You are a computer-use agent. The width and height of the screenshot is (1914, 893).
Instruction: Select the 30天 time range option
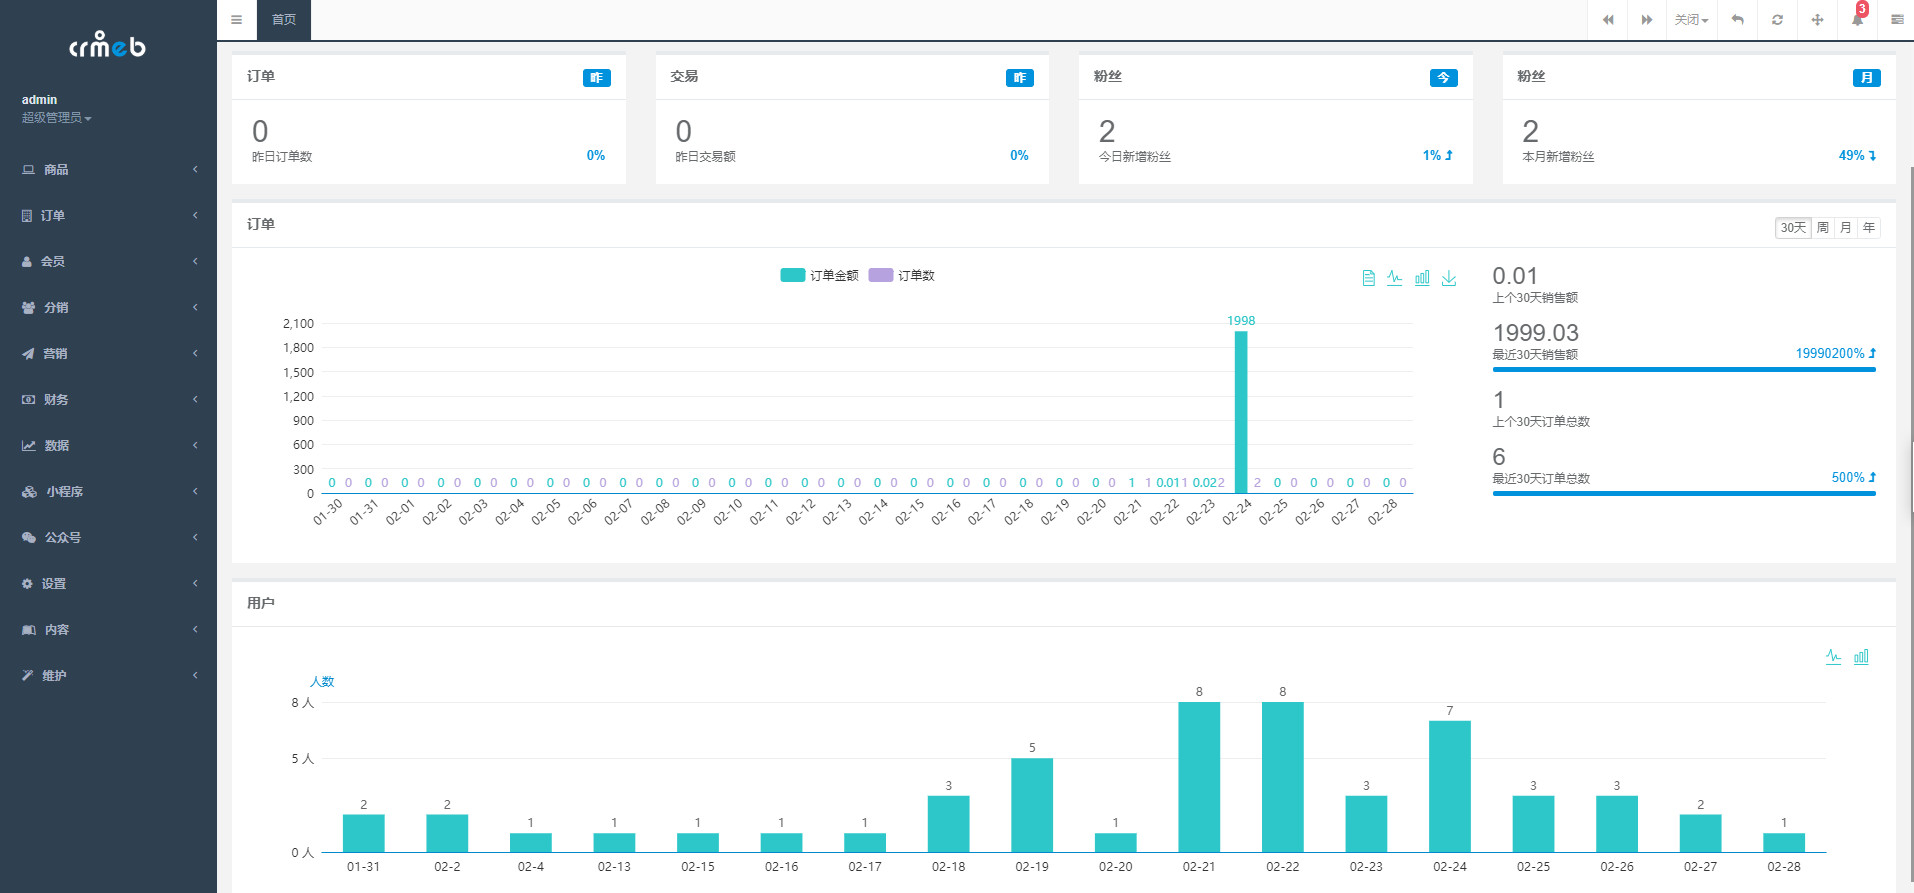pos(1793,228)
